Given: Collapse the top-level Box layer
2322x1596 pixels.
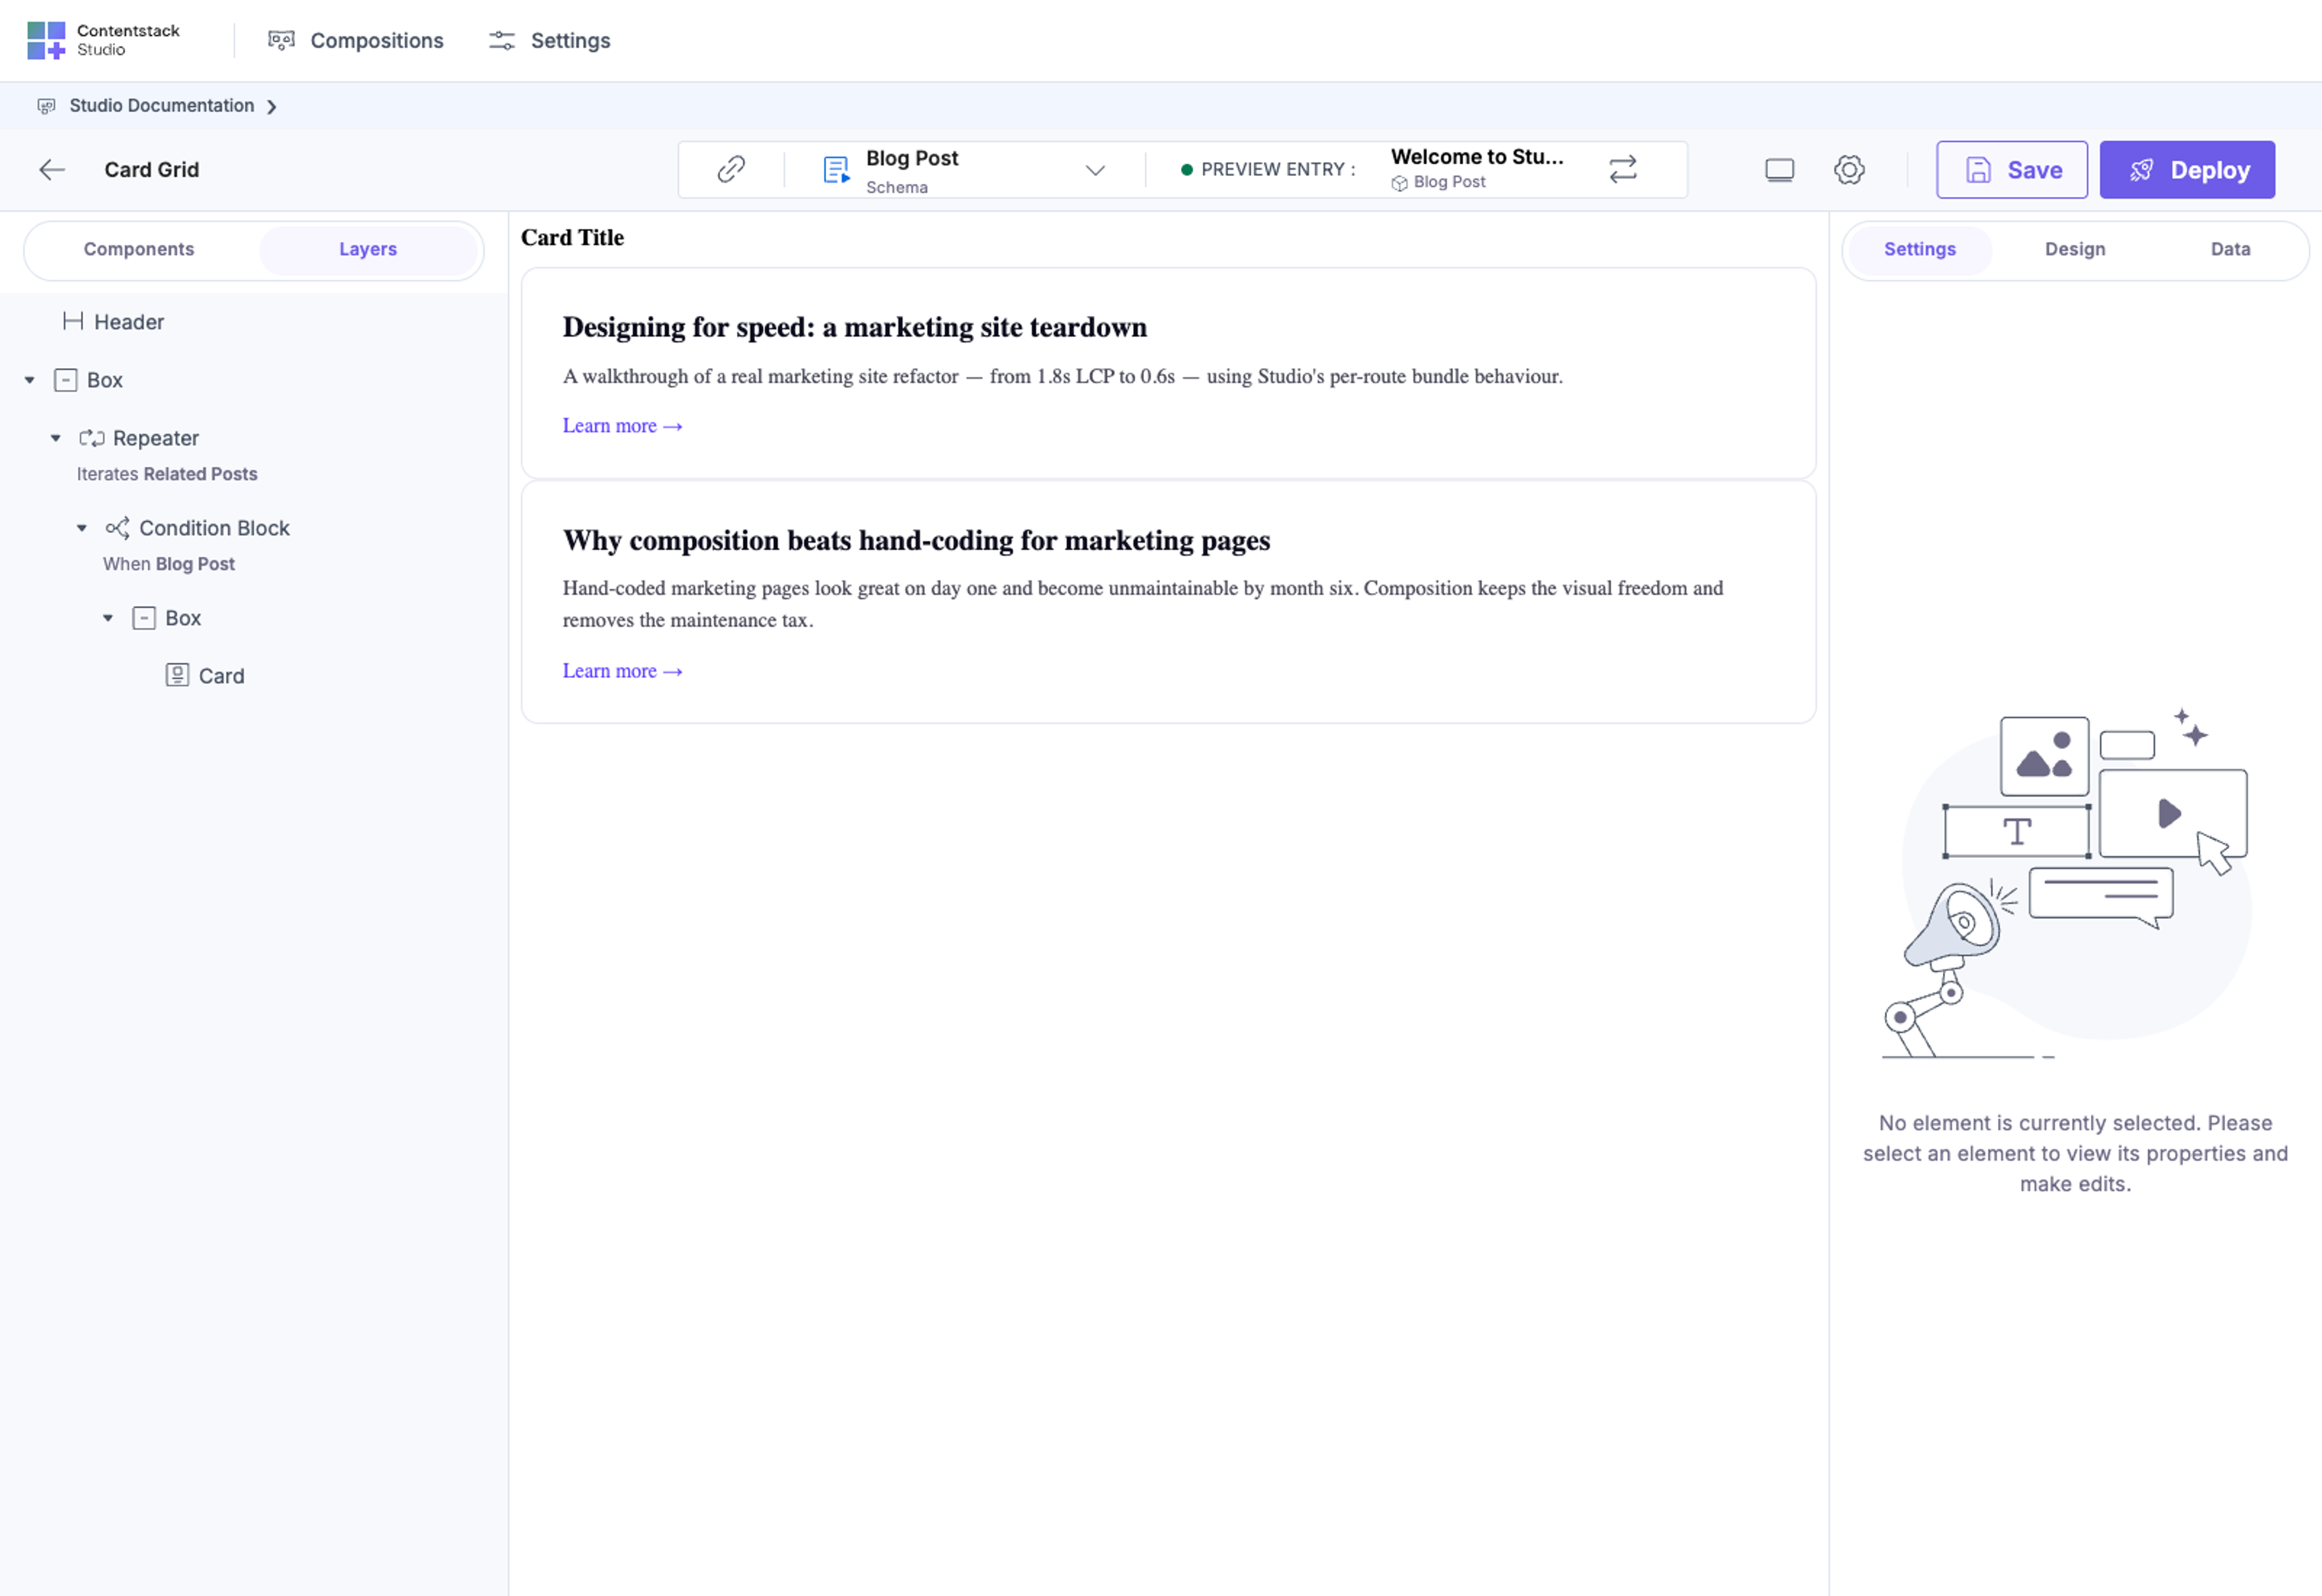Looking at the screenshot, I should (x=30, y=380).
